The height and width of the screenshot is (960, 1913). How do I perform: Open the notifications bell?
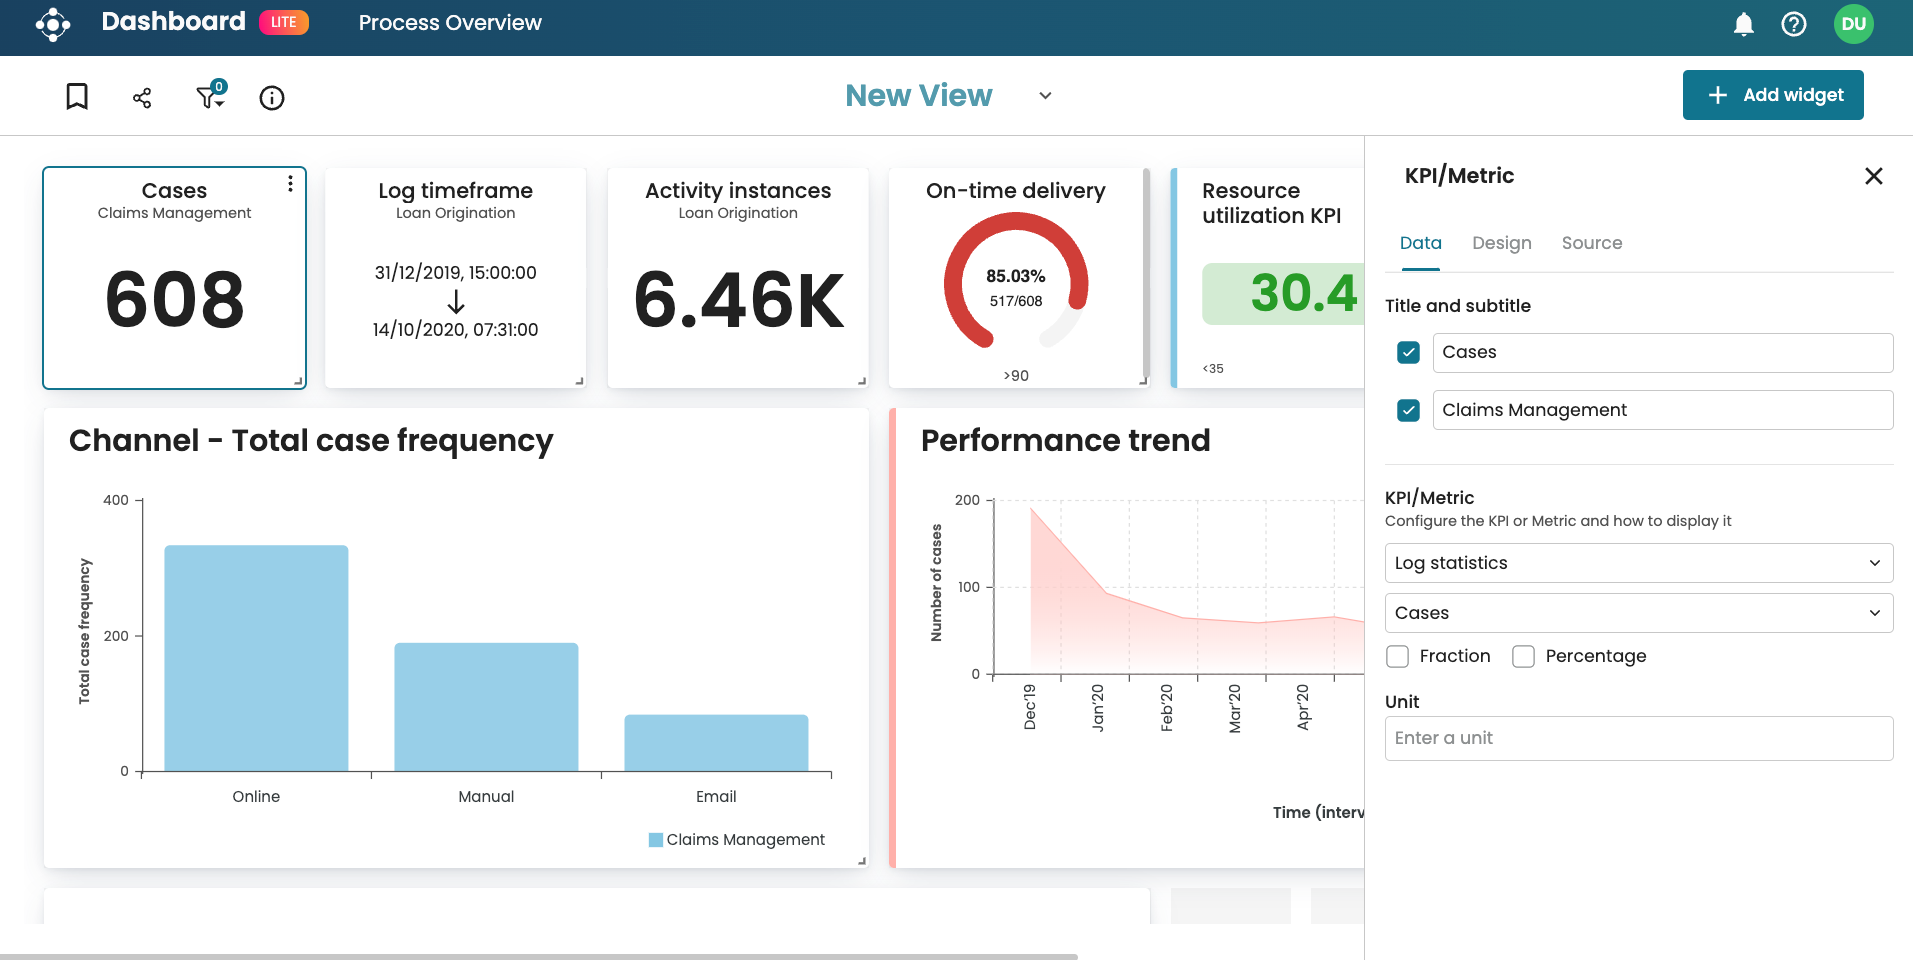tap(1743, 24)
